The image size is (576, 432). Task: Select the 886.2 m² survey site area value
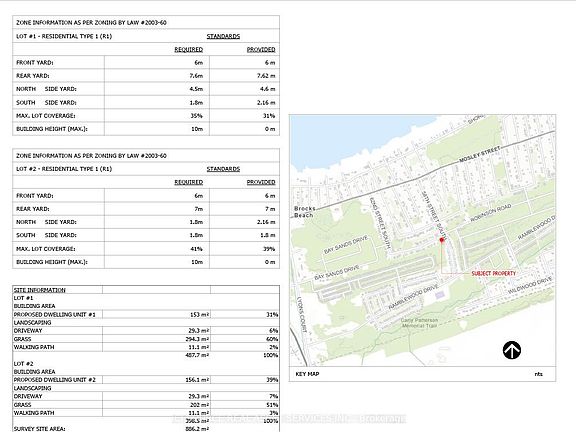click(197, 429)
